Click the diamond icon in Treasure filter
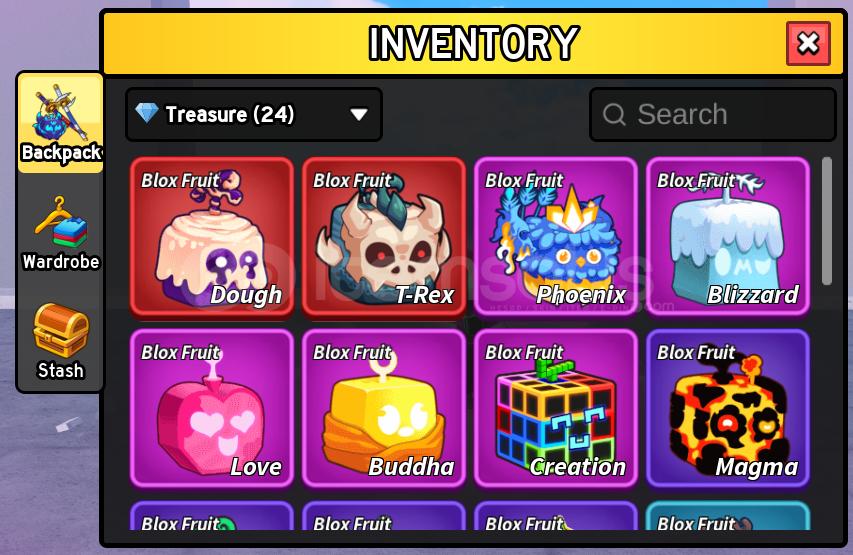Screen dimensions: 853x555 tap(147, 113)
